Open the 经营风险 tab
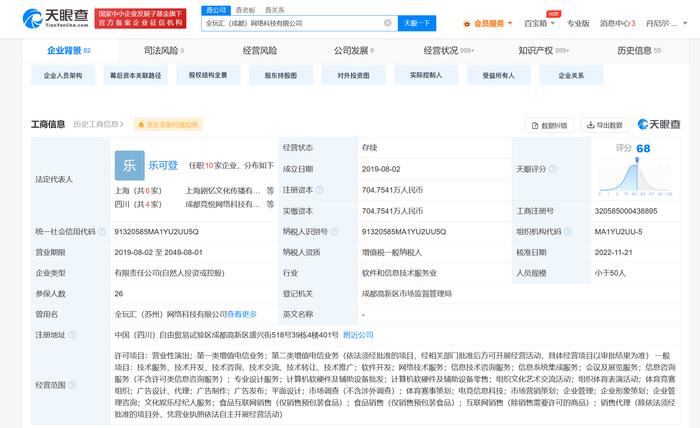Viewport: 700px width, 428px height. click(260, 50)
